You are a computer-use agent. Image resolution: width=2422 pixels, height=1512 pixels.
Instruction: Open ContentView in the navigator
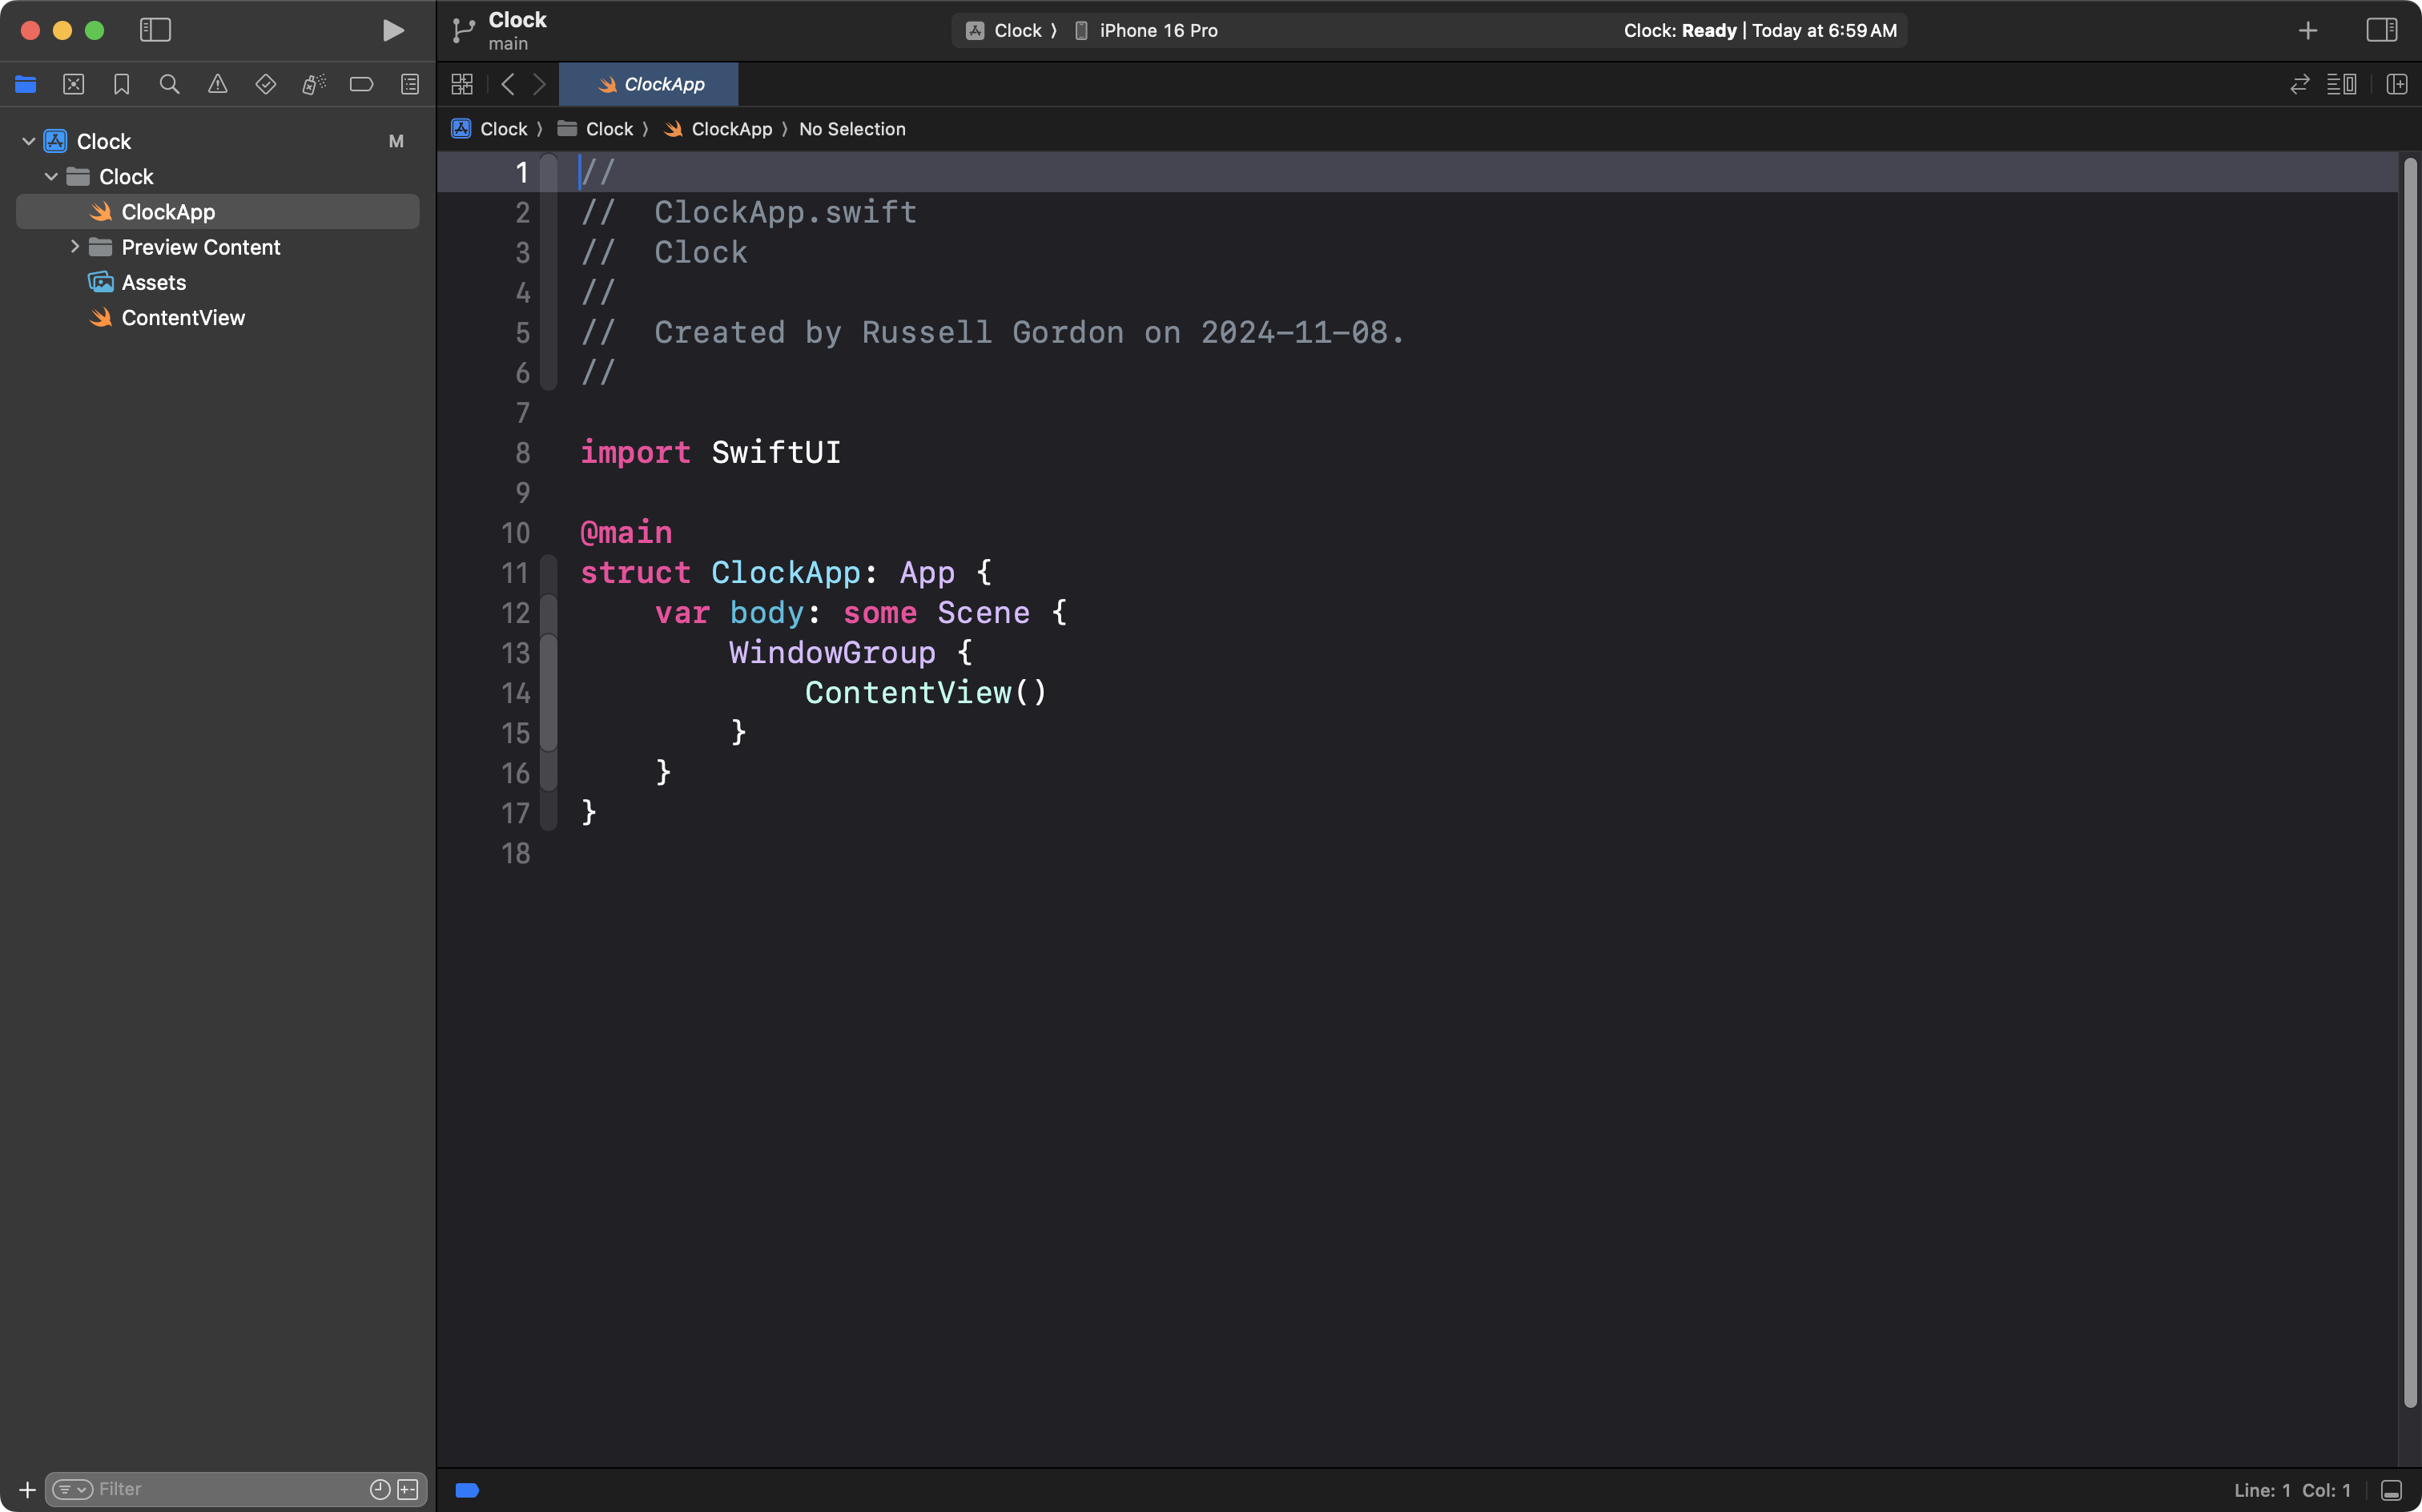pos(183,318)
